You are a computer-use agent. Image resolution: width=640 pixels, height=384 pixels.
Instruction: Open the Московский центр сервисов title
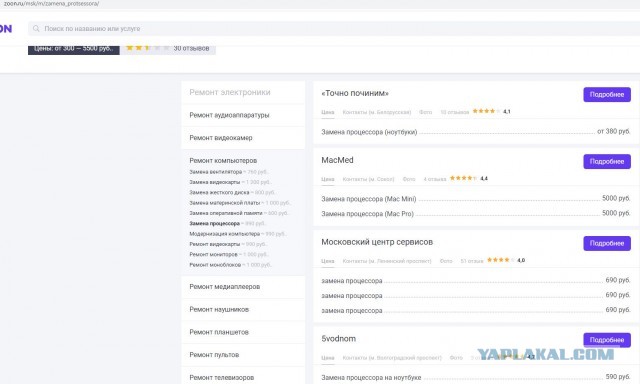377,242
